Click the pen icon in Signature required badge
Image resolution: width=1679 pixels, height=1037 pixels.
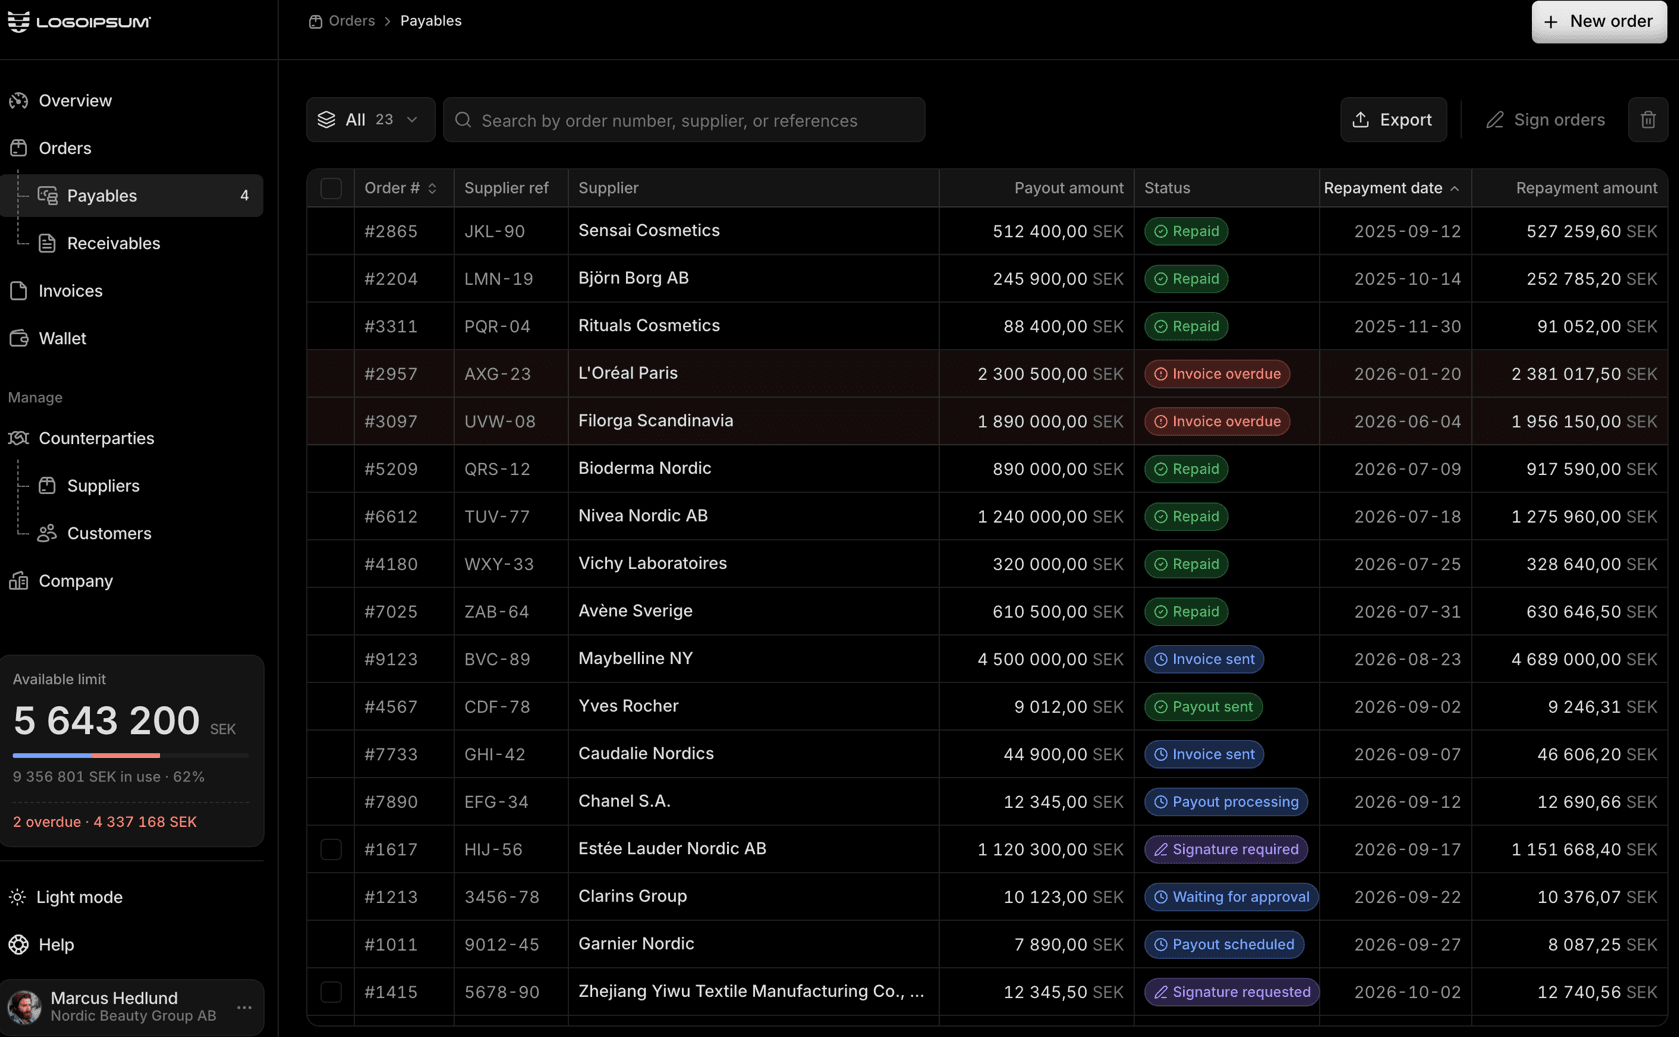(1161, 849)
